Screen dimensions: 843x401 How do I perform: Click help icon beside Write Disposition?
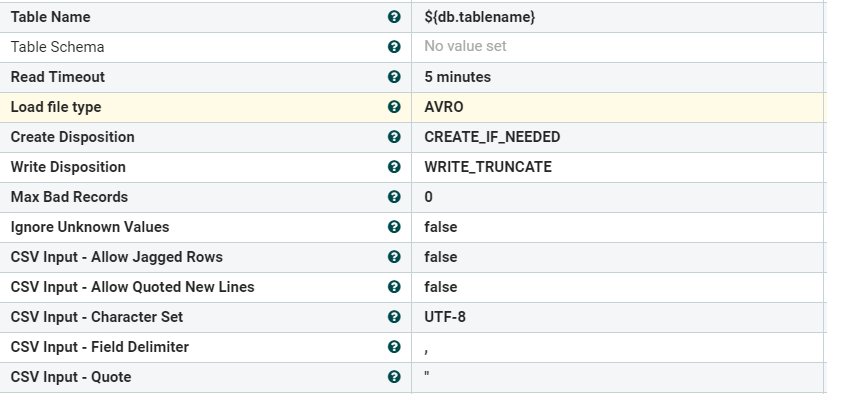coord(394,167)
